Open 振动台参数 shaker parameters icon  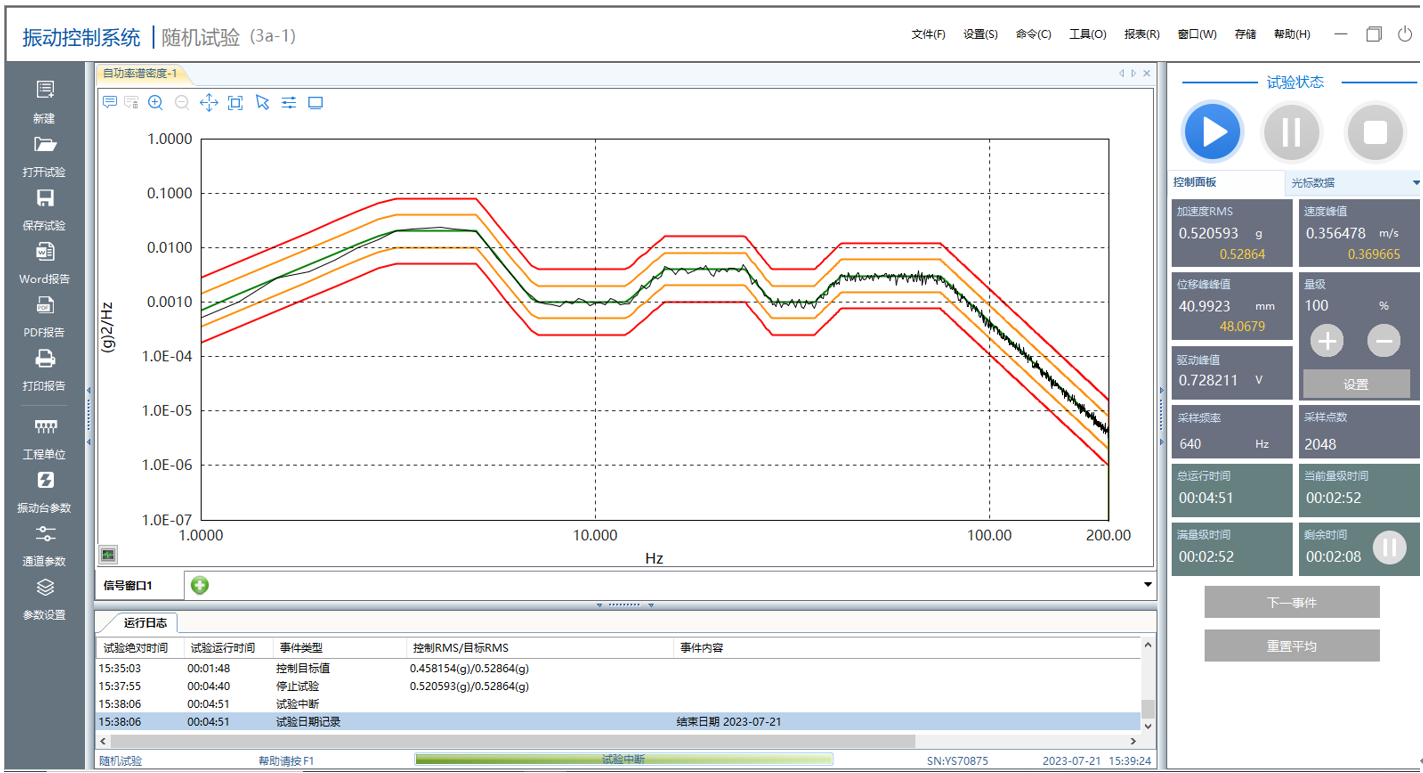(x=45, y=481)
